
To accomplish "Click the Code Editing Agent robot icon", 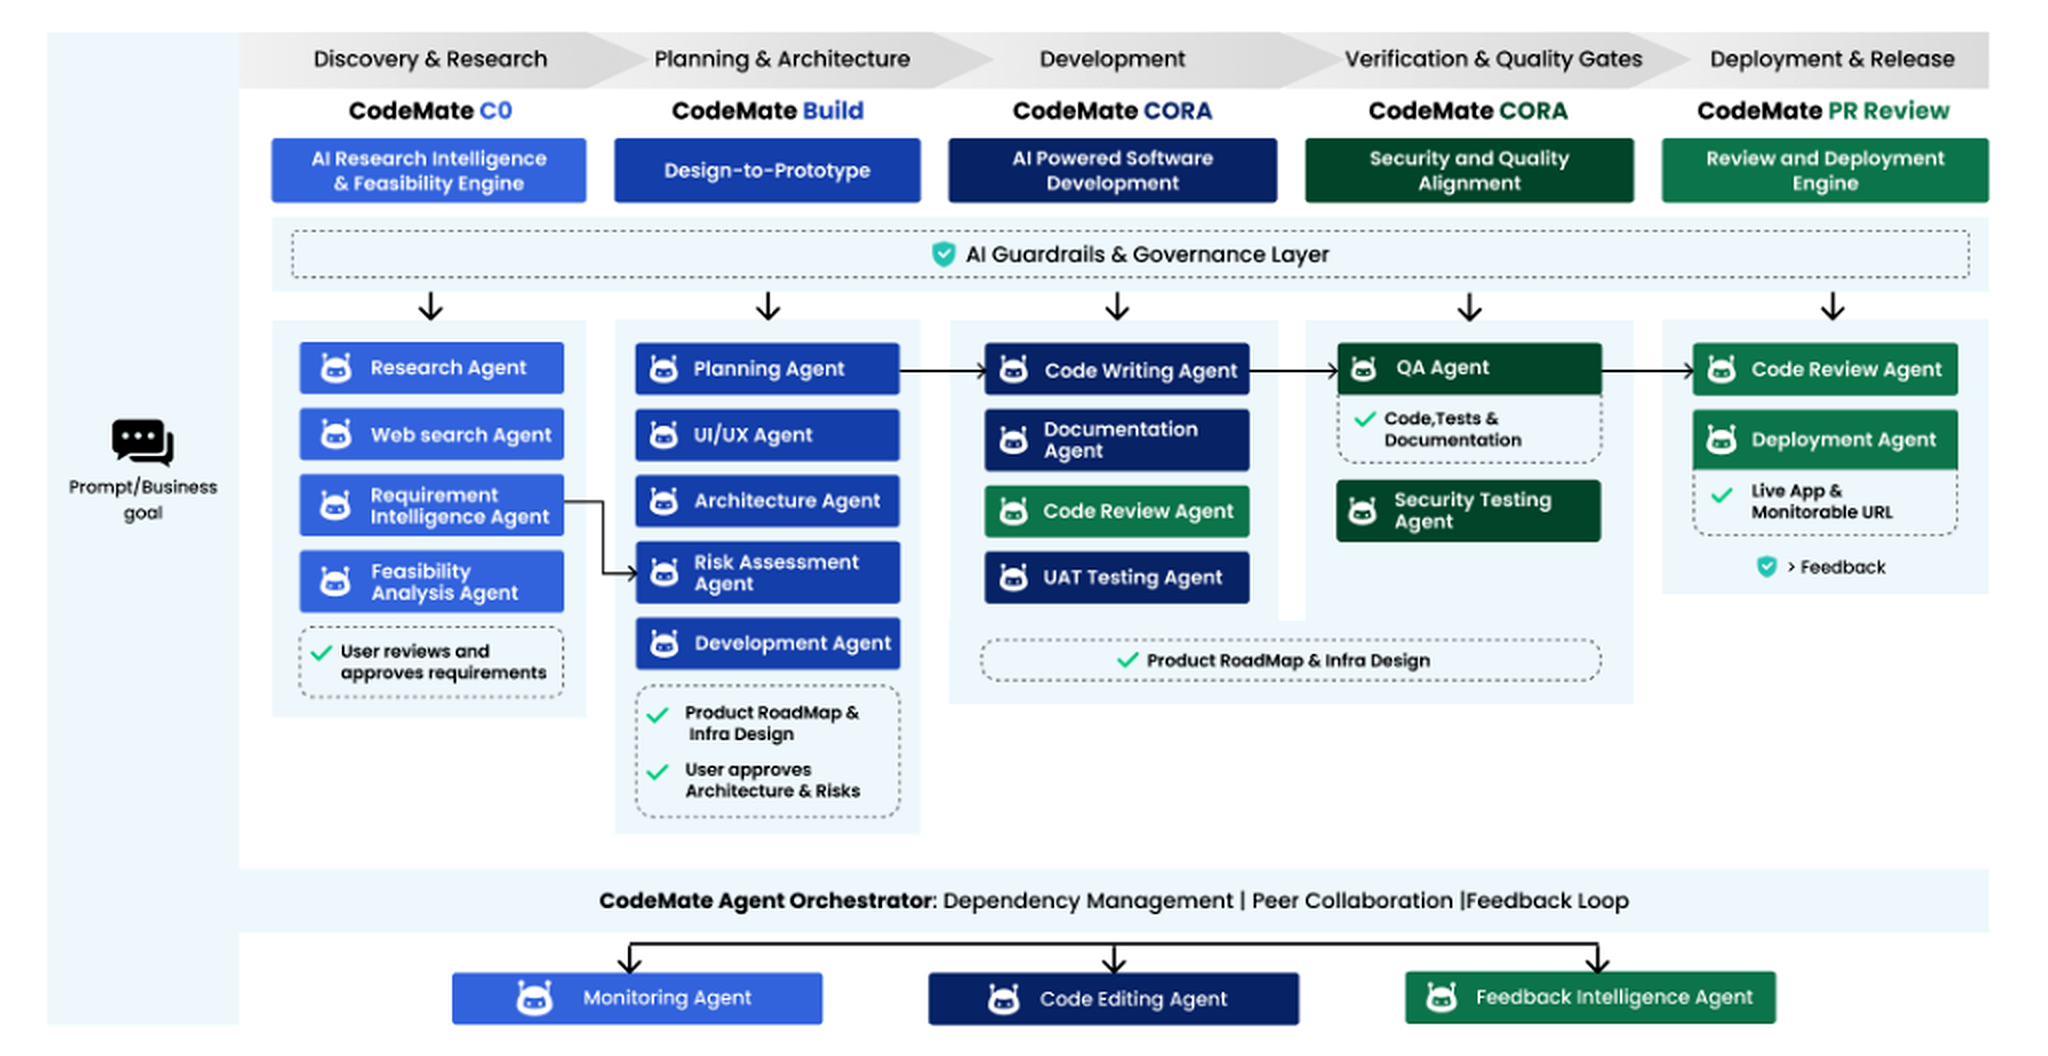I will coord(1004,999).
